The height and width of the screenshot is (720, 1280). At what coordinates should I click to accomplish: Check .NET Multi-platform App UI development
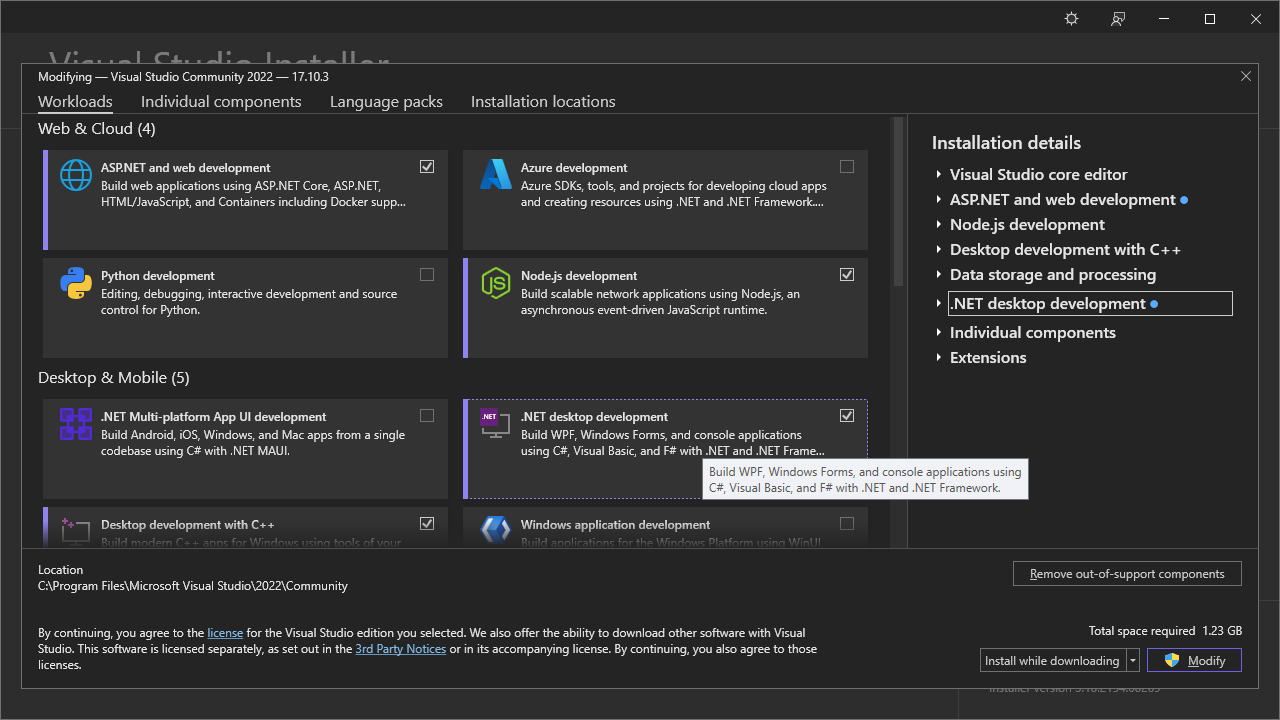427,416
